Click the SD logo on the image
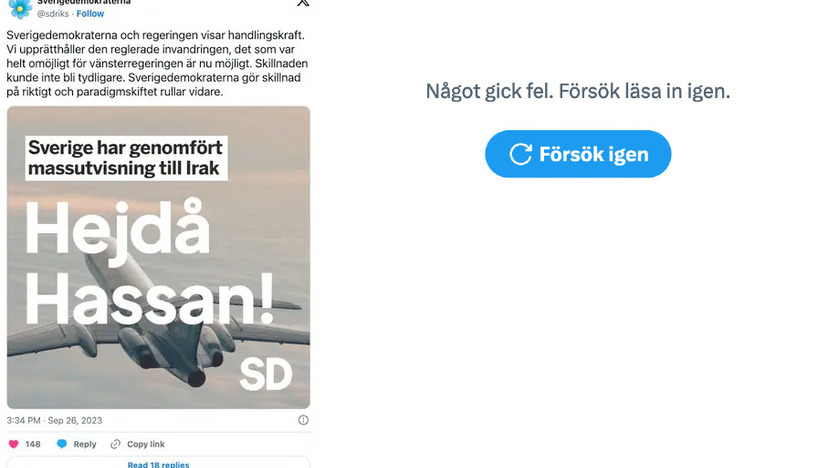This screenshot has width=828, height=468. click(266, 375)
